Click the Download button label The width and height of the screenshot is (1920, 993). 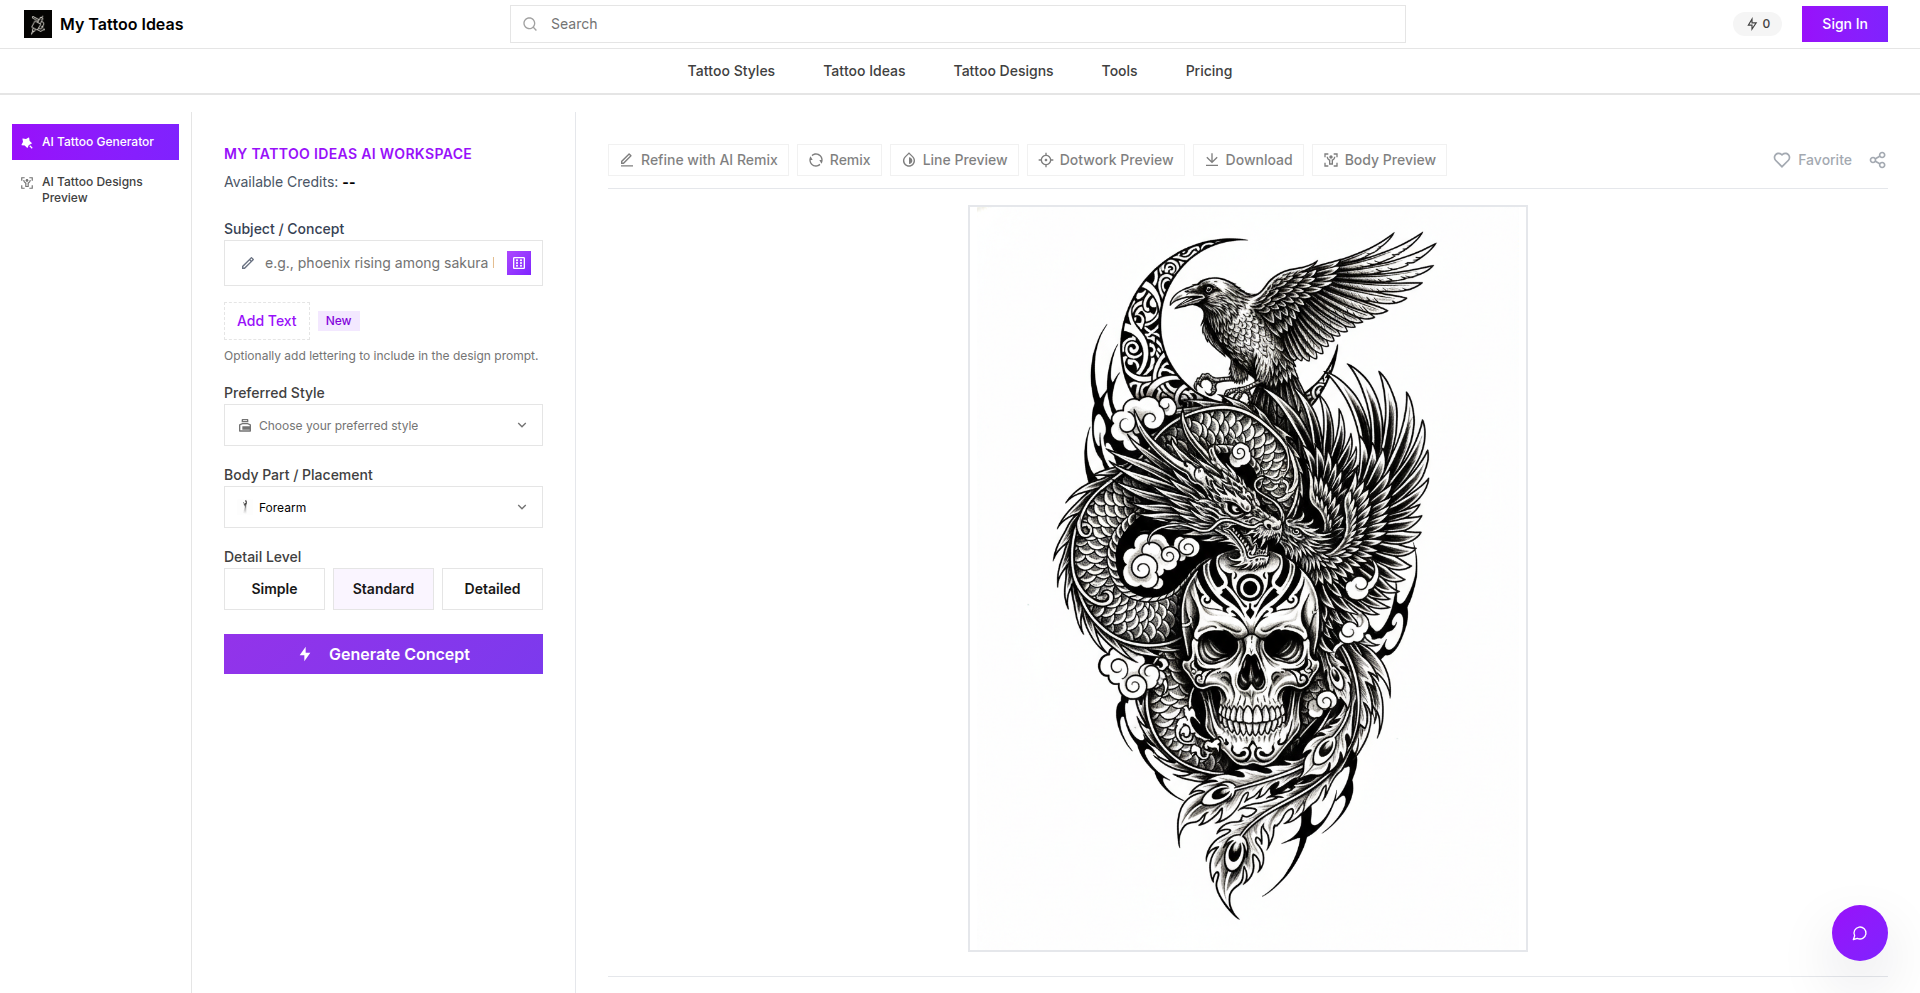coord(1259,160)
